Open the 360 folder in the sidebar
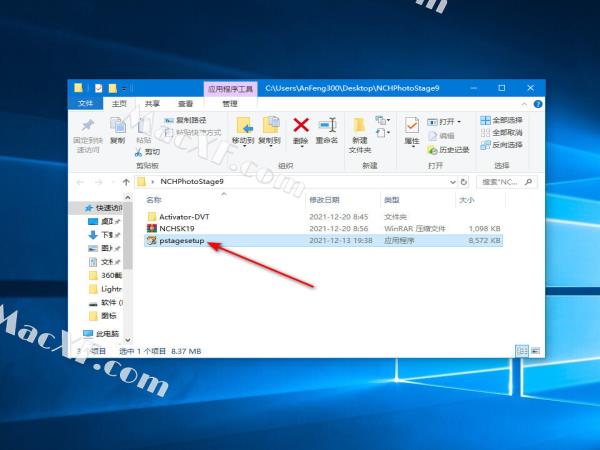This screenshot has width=600, height=450. (105, 275)
